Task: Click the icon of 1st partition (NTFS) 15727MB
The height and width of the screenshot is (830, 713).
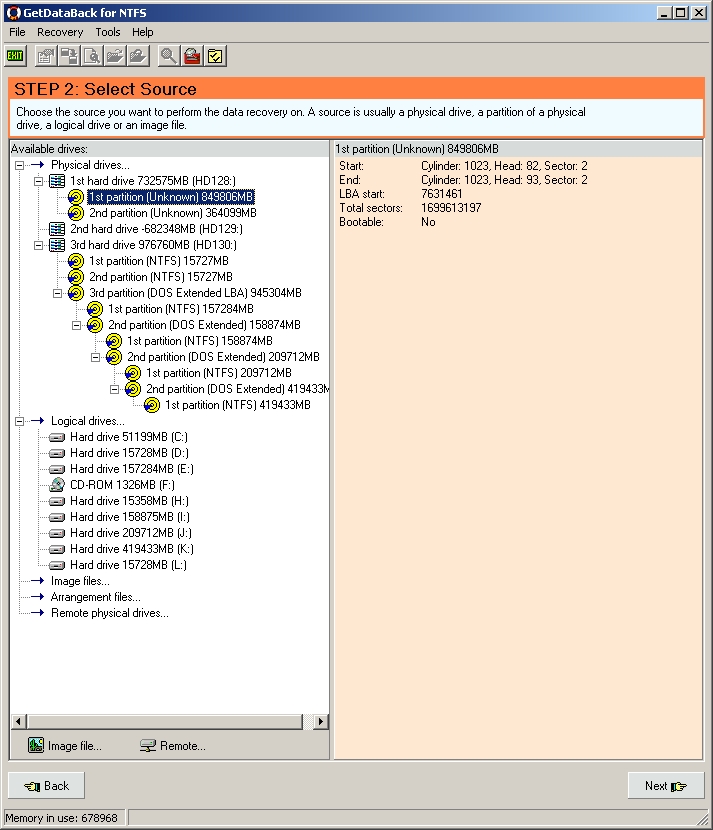Action: point(76,261)
